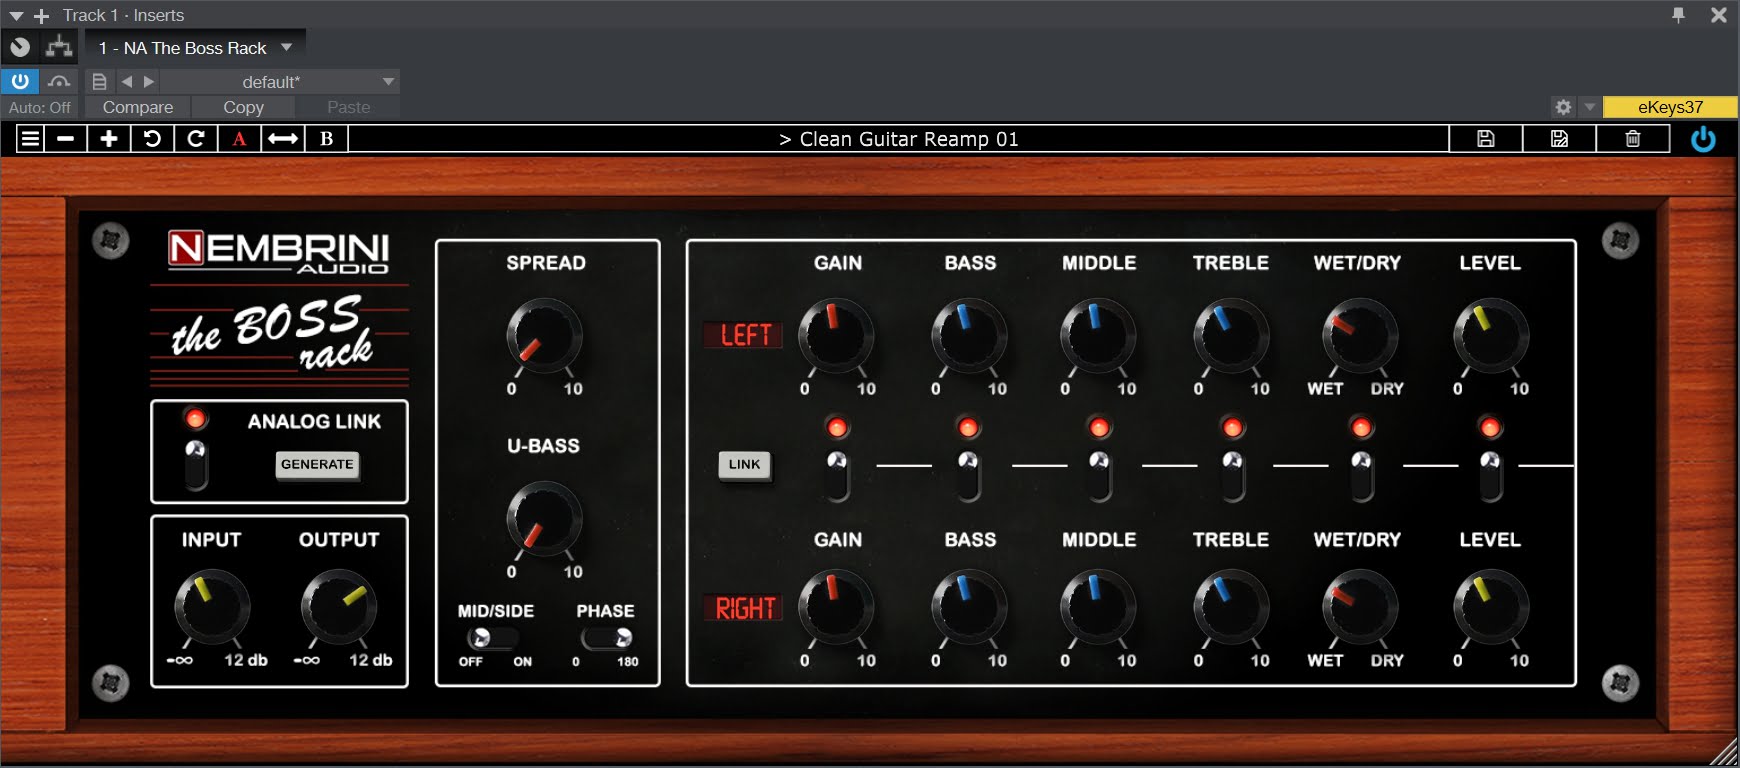The width and height of the screenshot is (1740, 768).
Task: Click the Output knob
Action: click(339, 607)
